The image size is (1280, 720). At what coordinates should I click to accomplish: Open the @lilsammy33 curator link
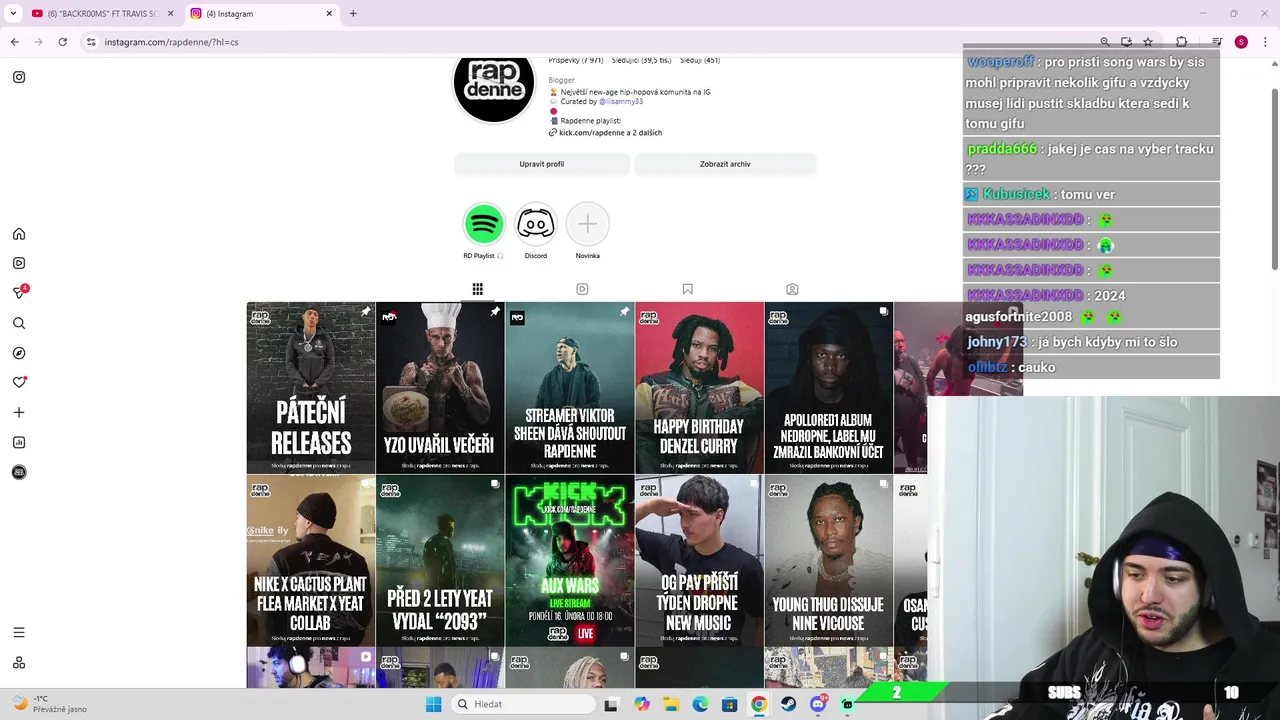pos(621,101)
